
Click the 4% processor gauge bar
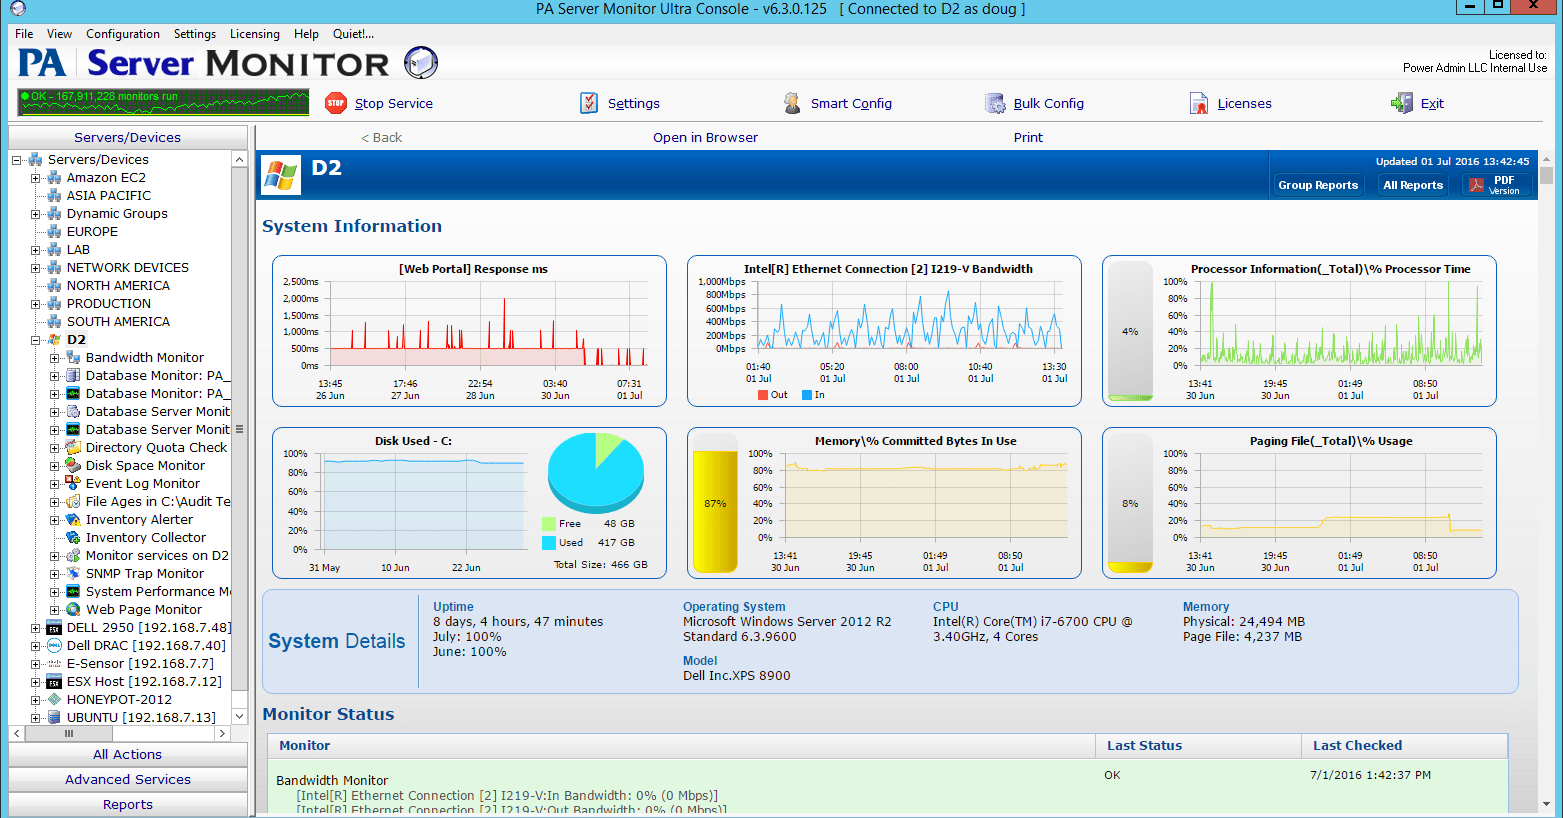click(x=1130, y=331)
